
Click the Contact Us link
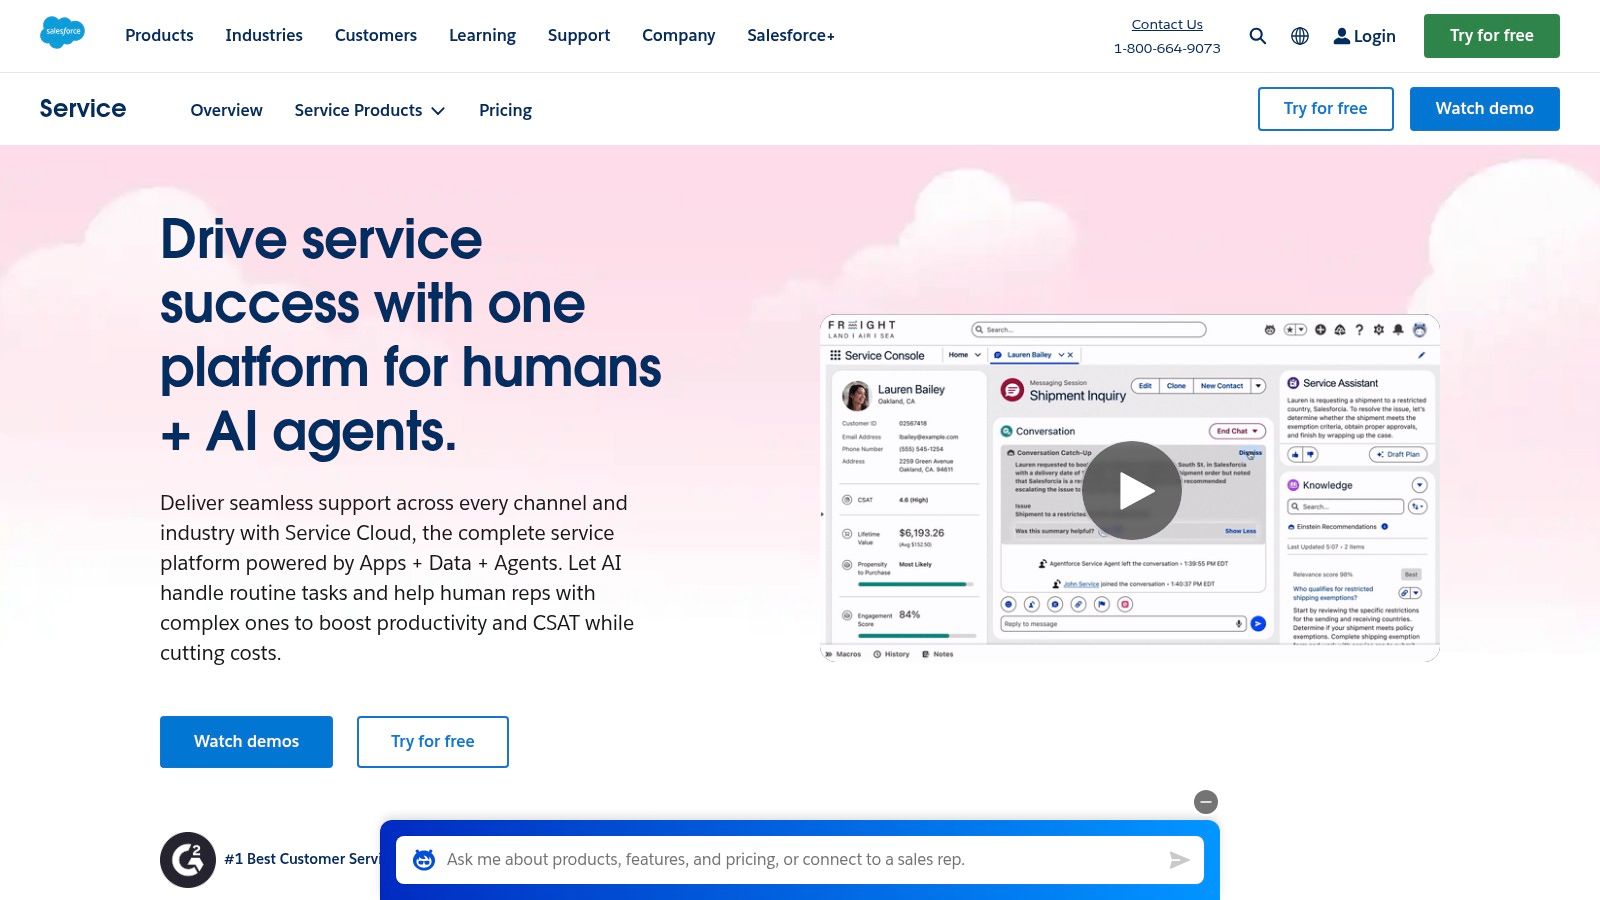(1167, 24)
